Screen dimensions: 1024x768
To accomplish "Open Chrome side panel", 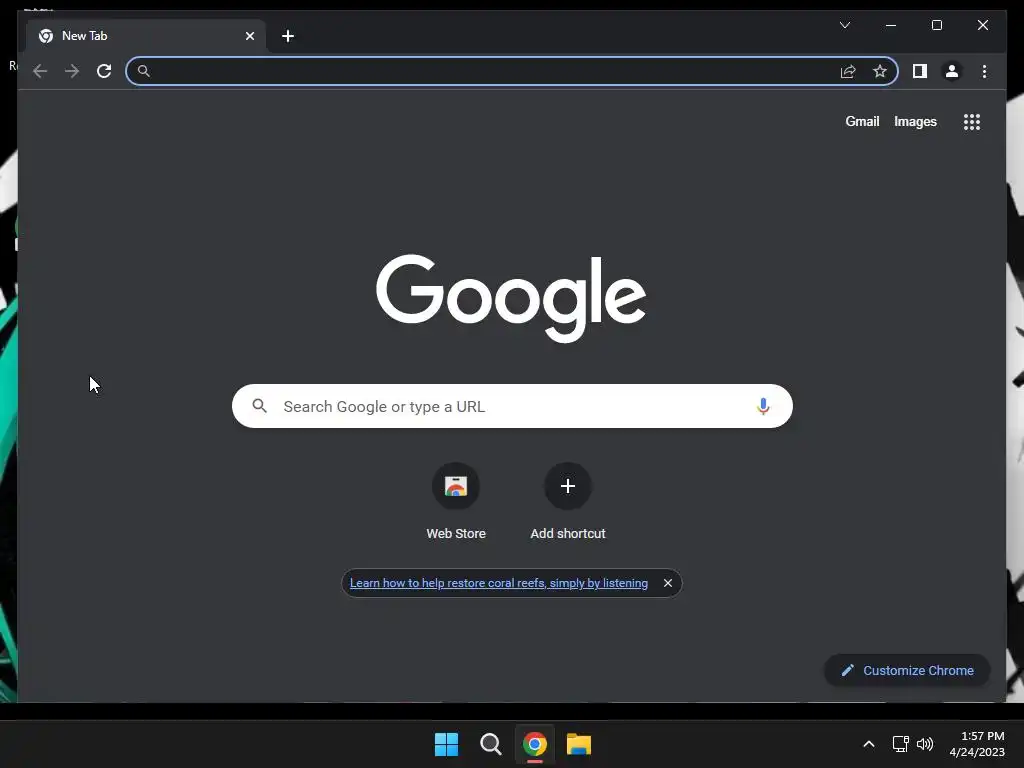I will pyautogui.click(x=920, y=71).
